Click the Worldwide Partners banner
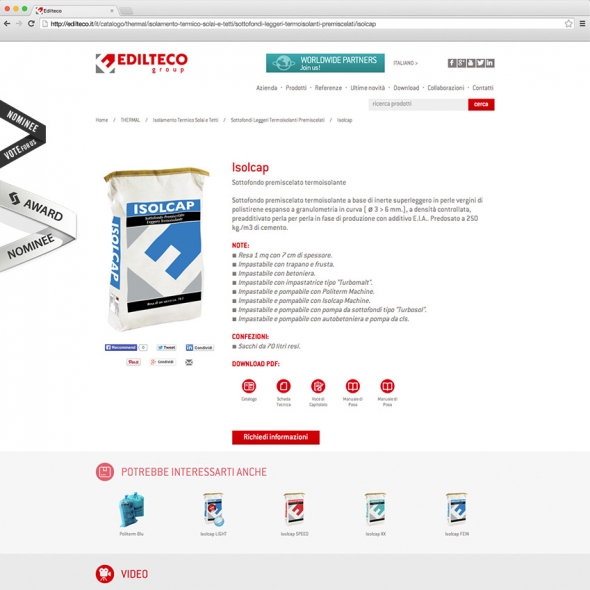The height and width of the screenshot is (590, 590). [325, 63]
